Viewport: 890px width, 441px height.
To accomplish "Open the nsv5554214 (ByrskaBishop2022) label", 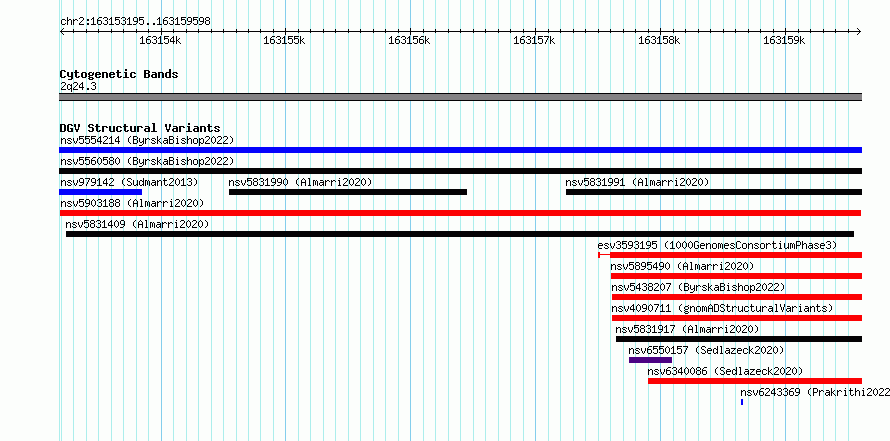I will tap(147, 140).
